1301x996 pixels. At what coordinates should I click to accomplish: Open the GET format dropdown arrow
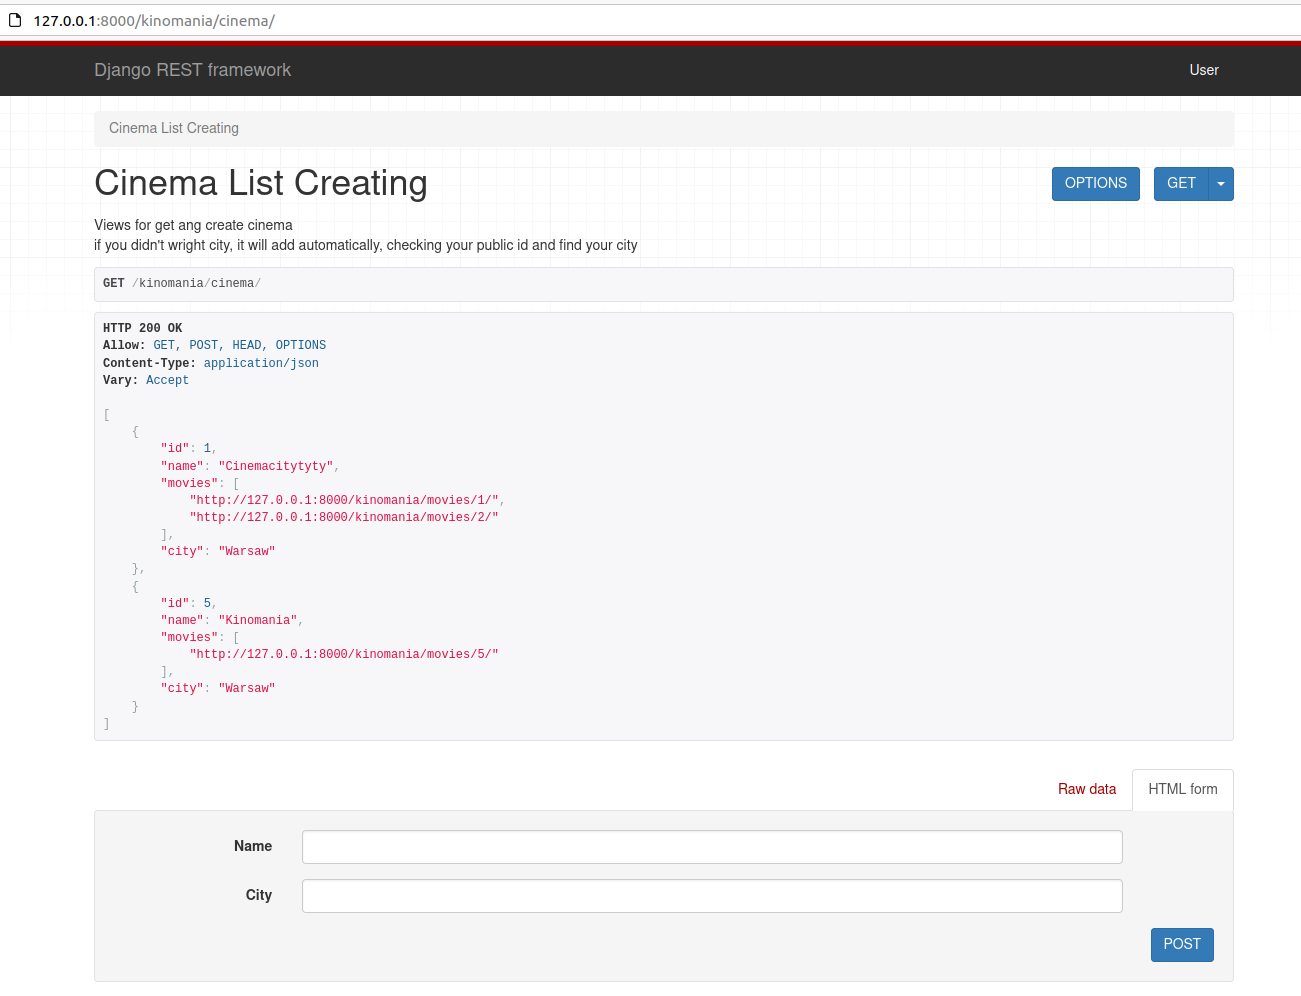coord(1221,184)
